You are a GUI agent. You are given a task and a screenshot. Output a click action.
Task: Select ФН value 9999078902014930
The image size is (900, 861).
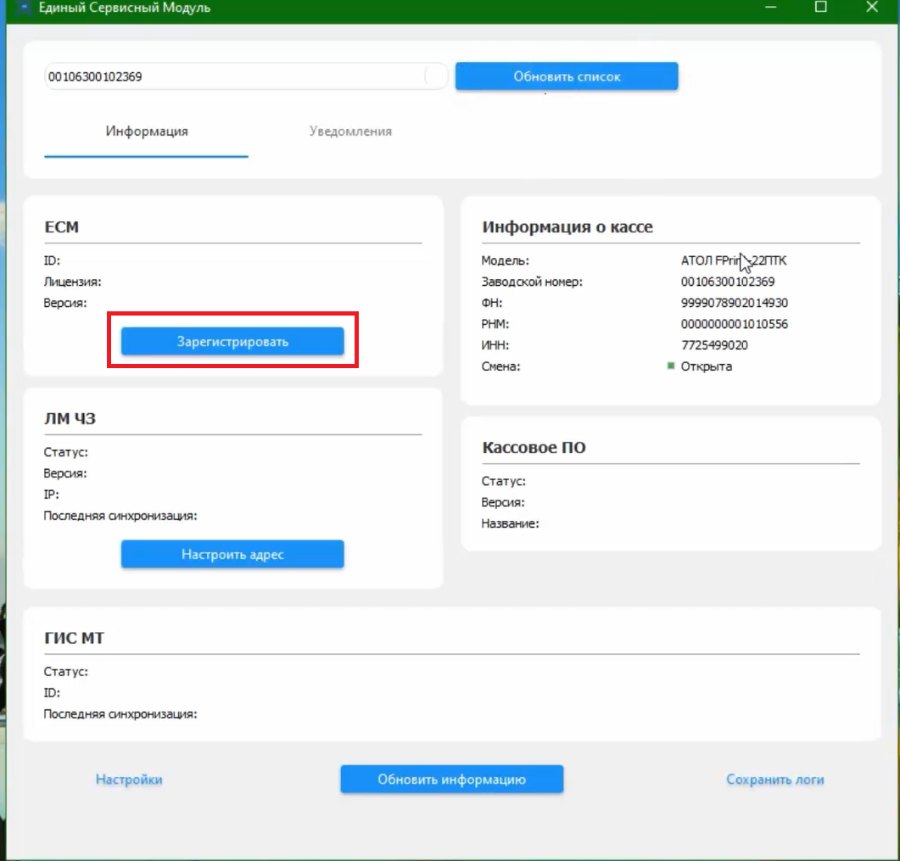[x=734, y=302]
